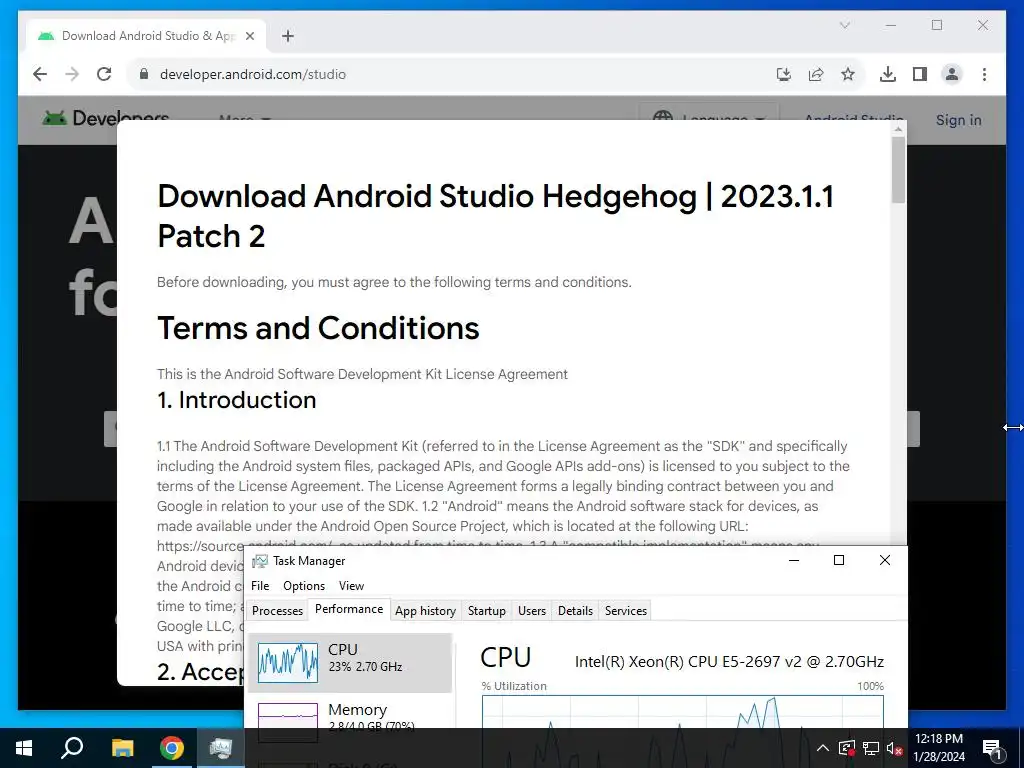The width and height of the screenshot is (1024, 768).
Task: Click the address bar URL
Action: (253, 74)
